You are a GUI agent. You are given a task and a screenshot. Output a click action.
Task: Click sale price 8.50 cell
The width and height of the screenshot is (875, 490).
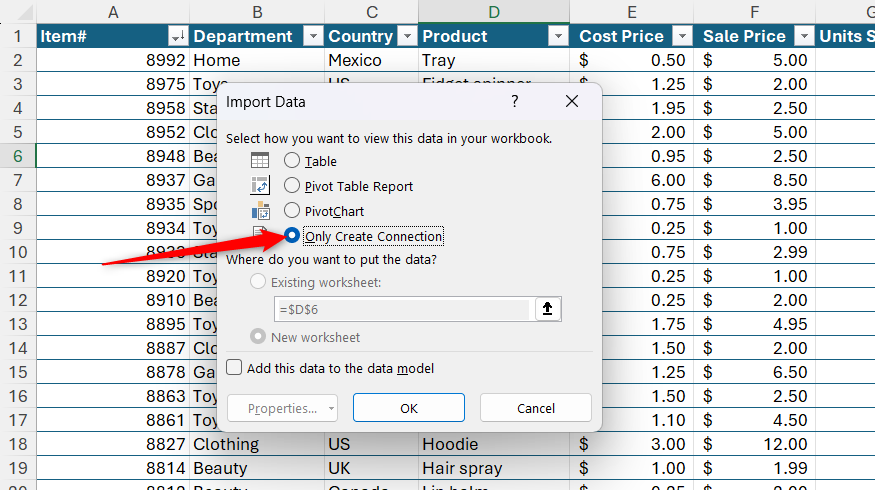tap(754, 180)
